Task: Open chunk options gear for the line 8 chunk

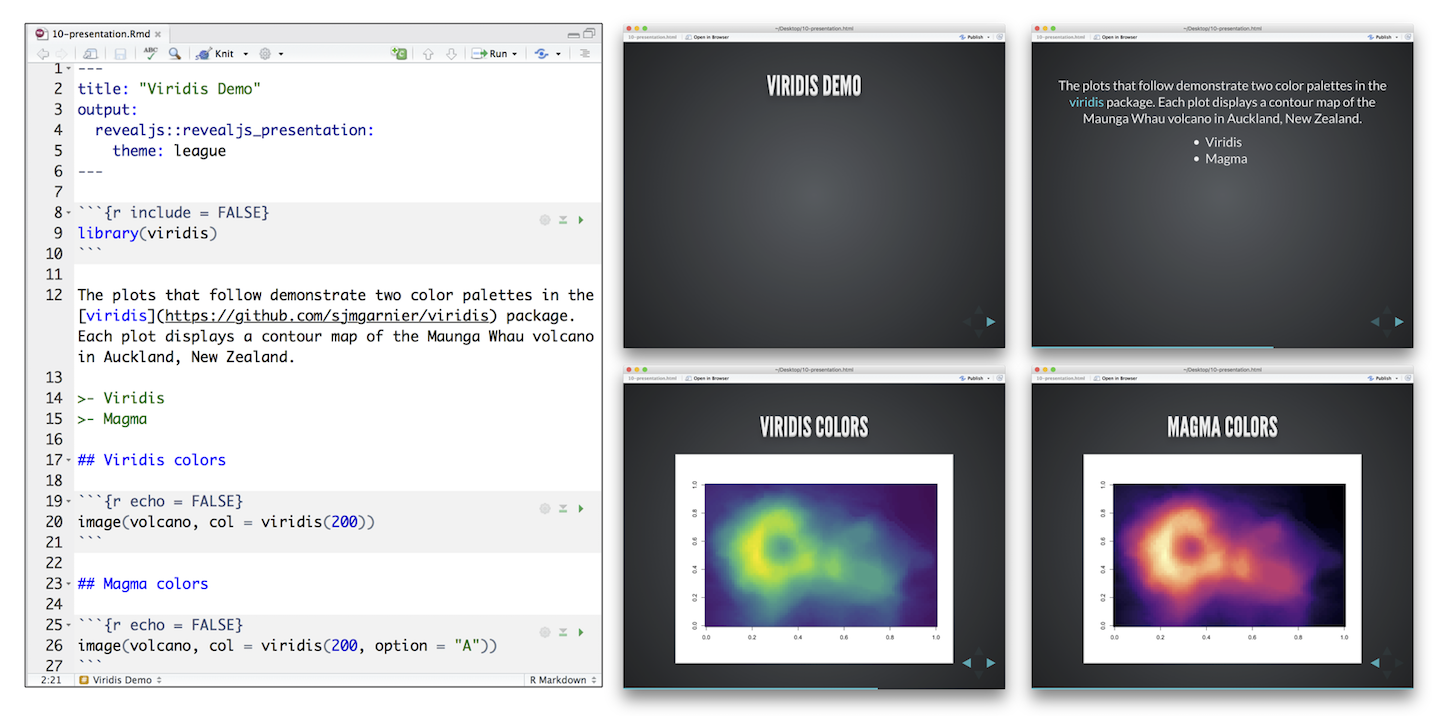Action: tap(545, 219)
